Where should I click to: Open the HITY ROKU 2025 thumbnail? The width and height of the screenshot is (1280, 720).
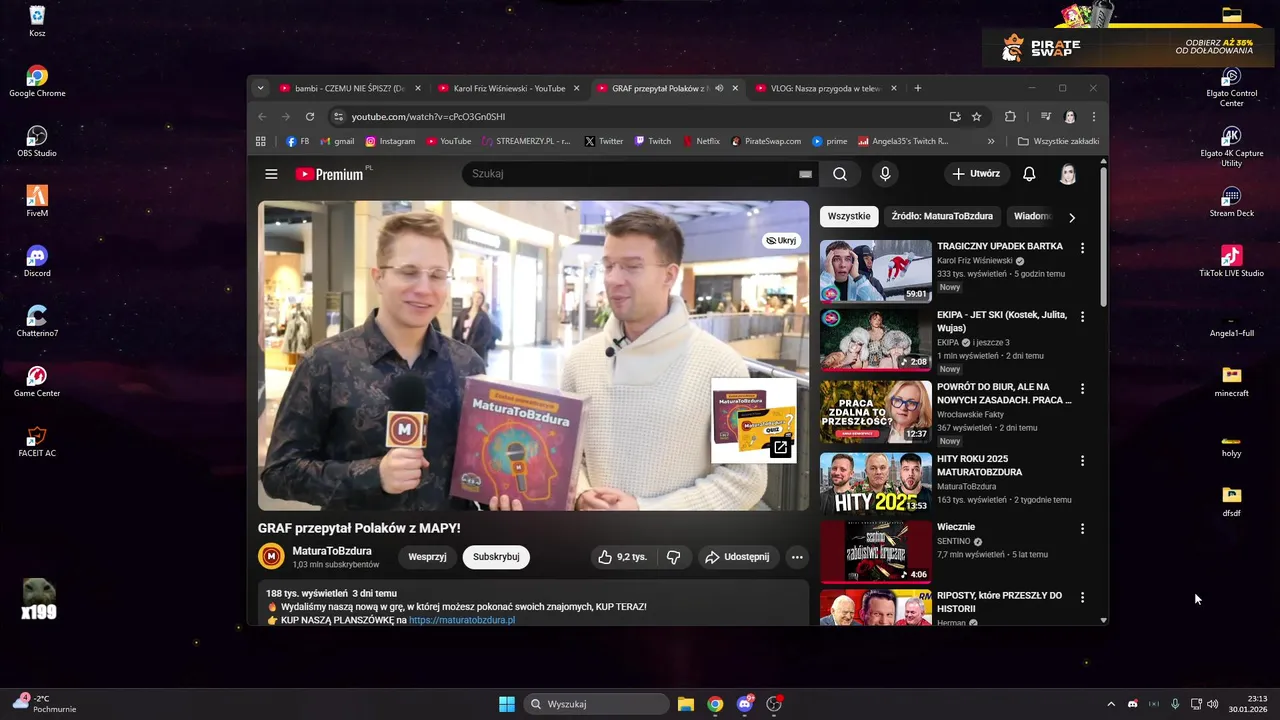tap(876, 483)
